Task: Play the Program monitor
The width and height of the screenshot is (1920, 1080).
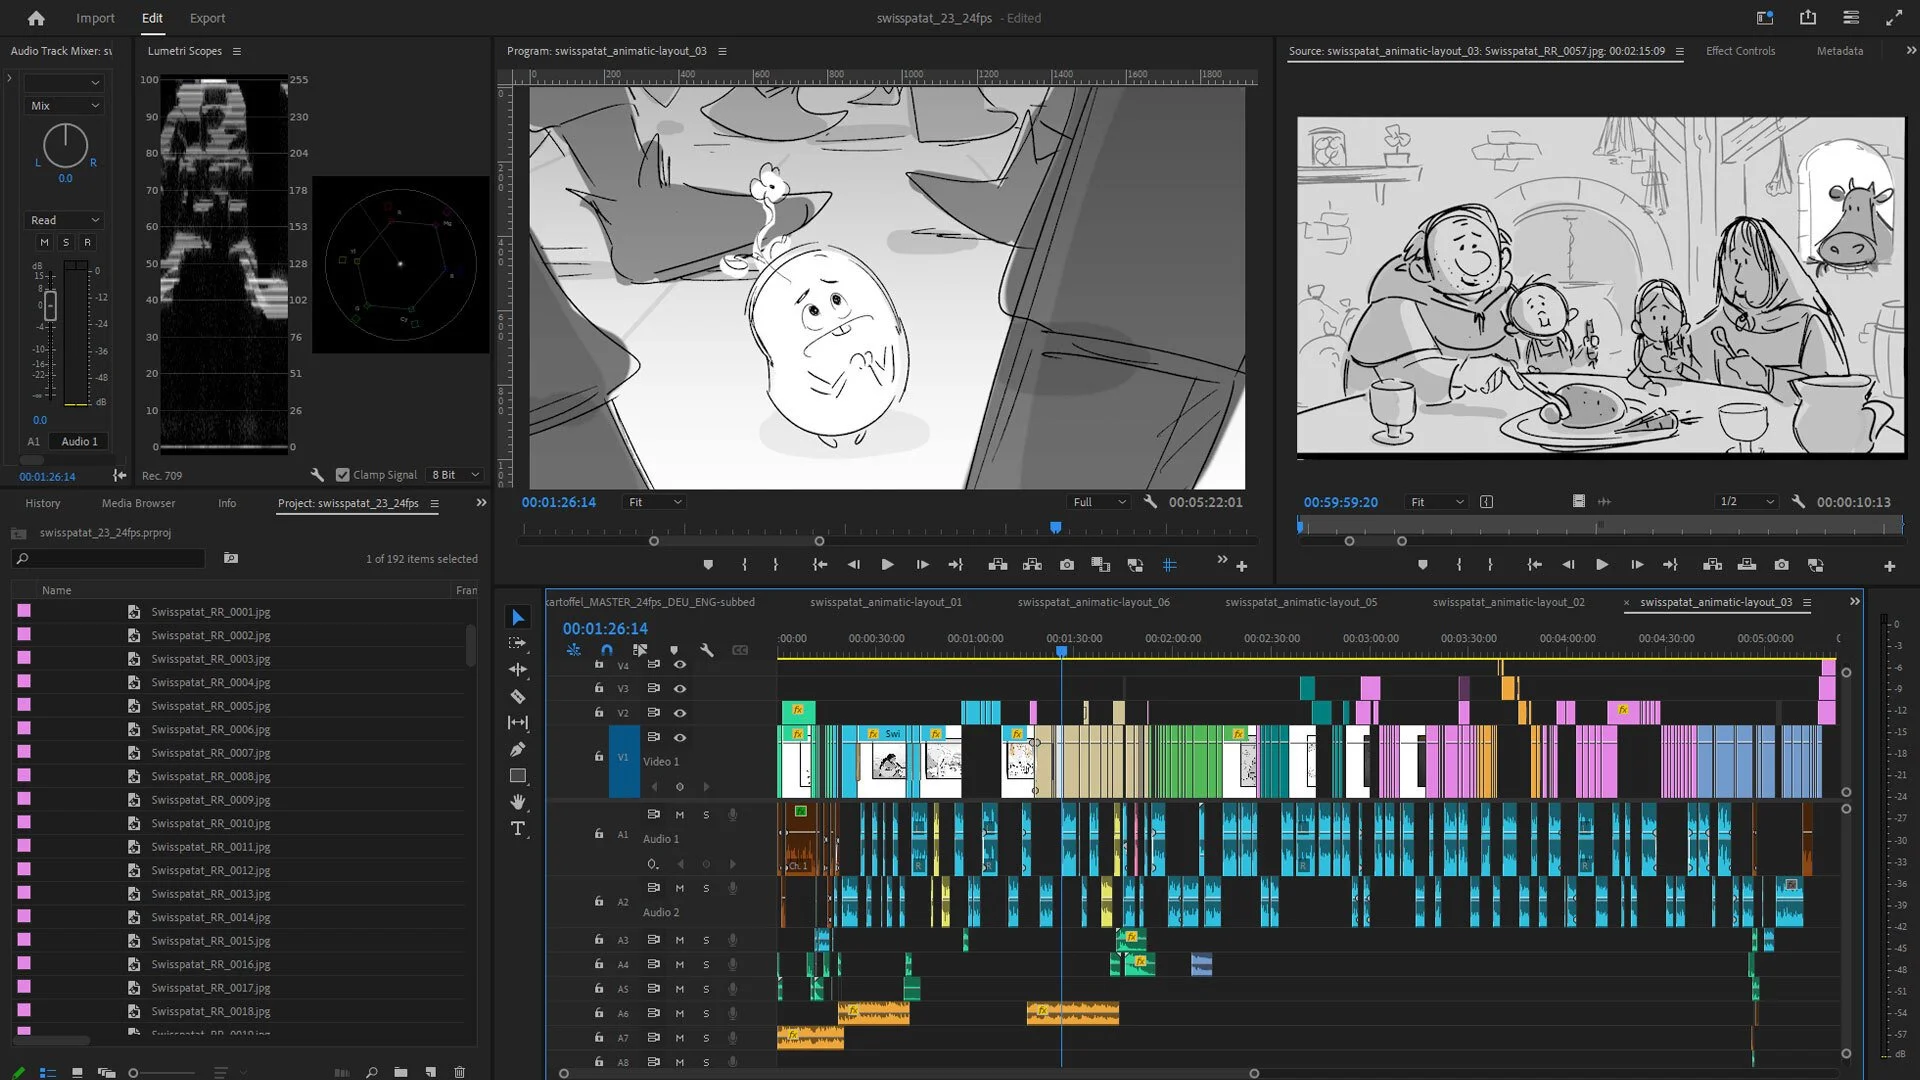Action: [887, 565]
